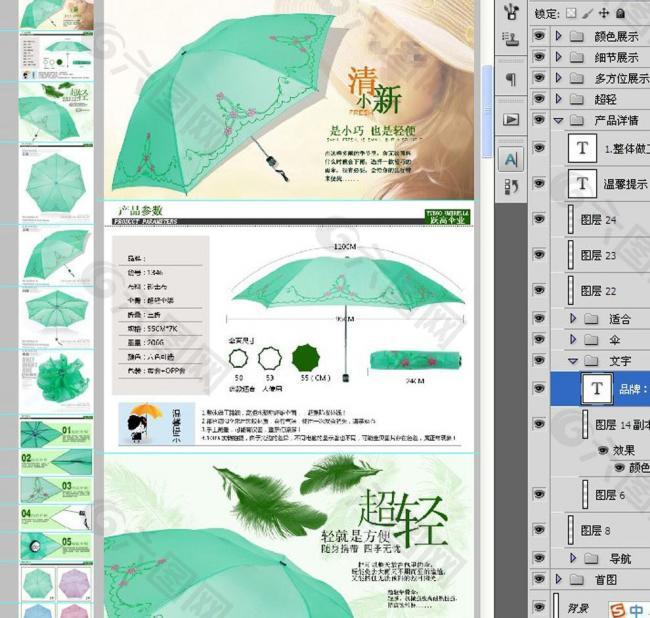
Task: Open the Paragraph panel icon
Action: tap(512, 79)
